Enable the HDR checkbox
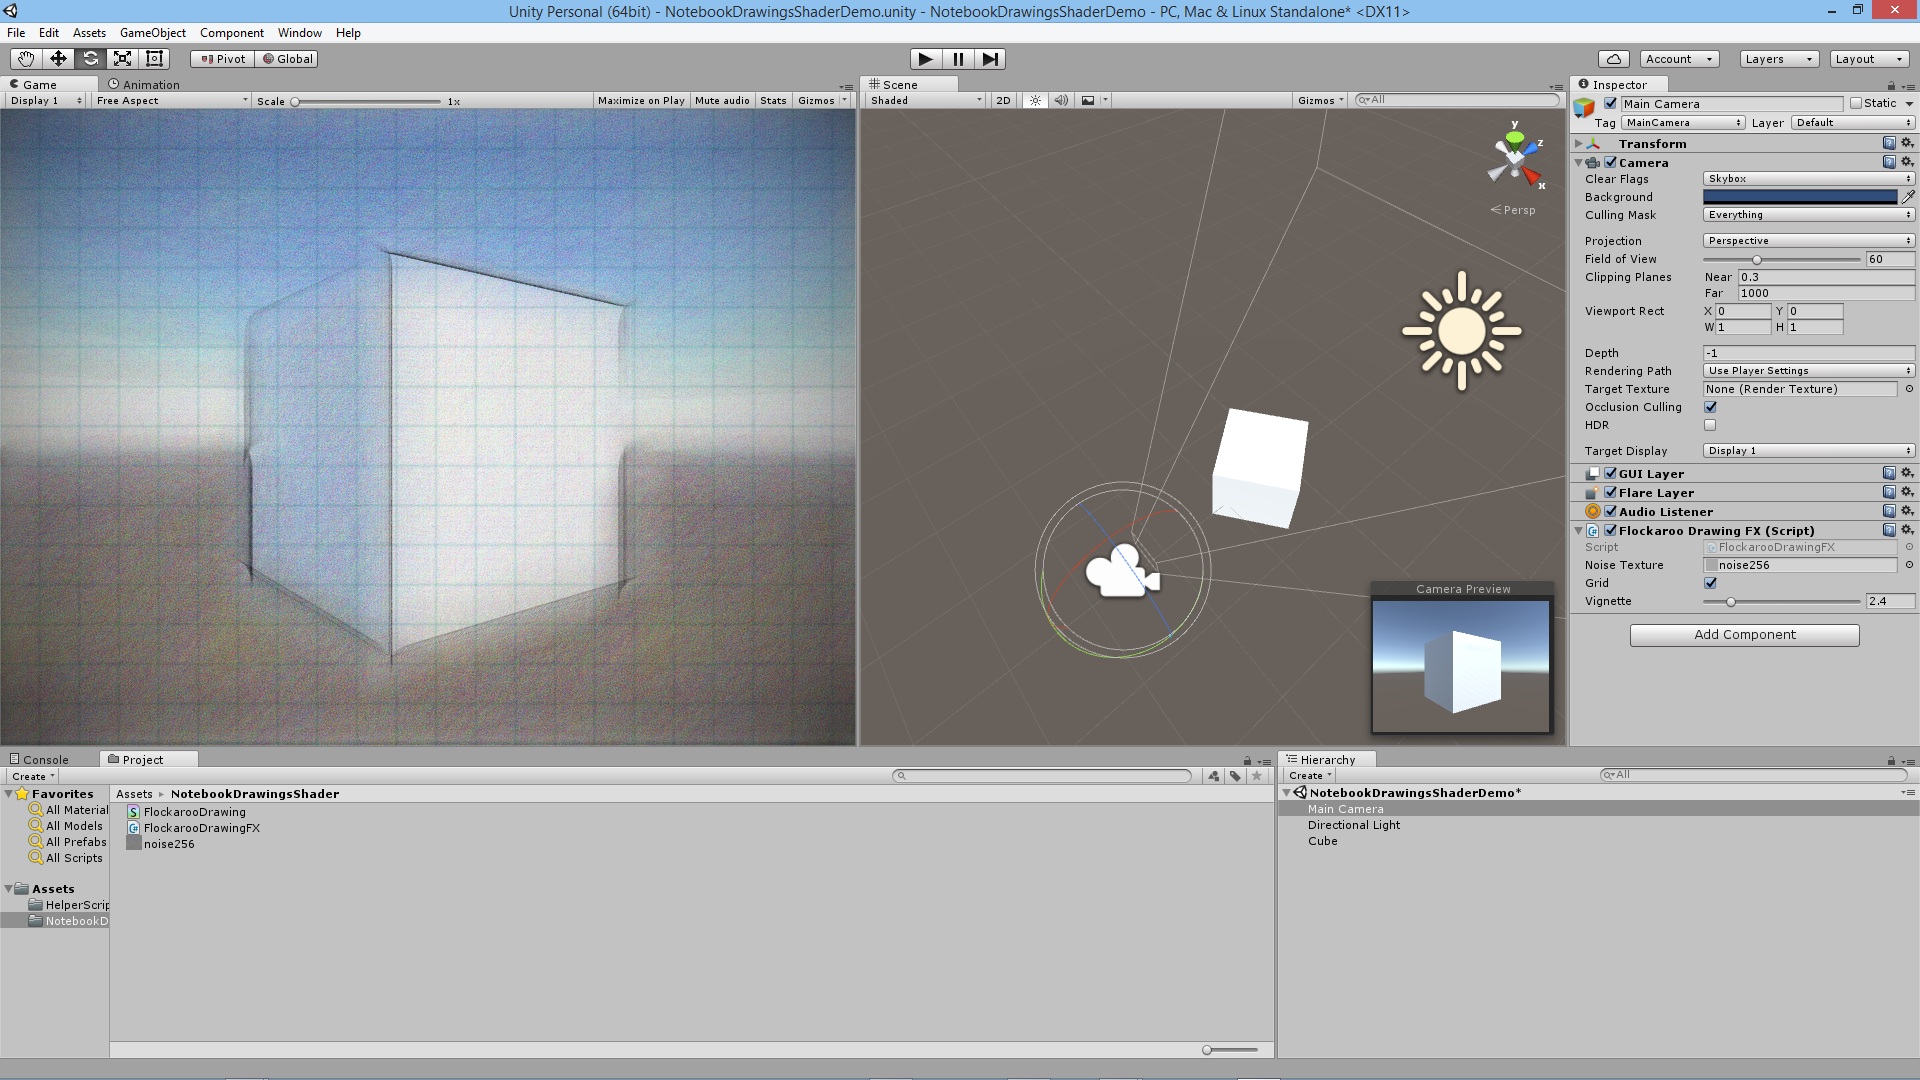1920x1080 pixels. pos(1710,425)
